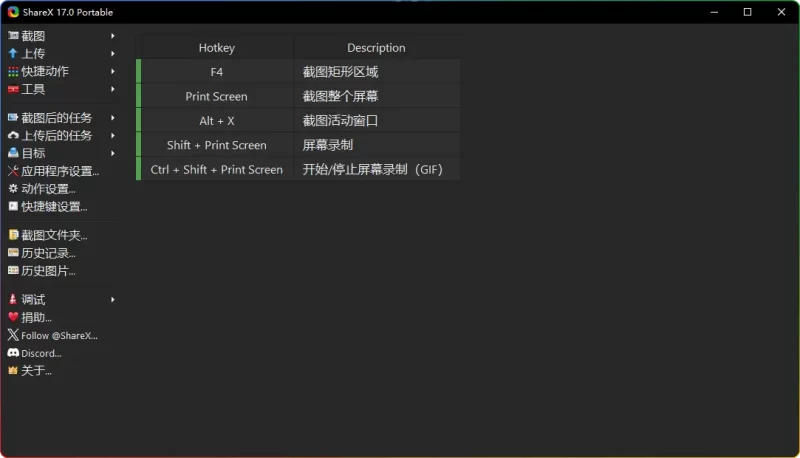Viewport: 800px width, 458px height.
Task: Click the 上传 upload arrow icon
Action: coord(13,53)
